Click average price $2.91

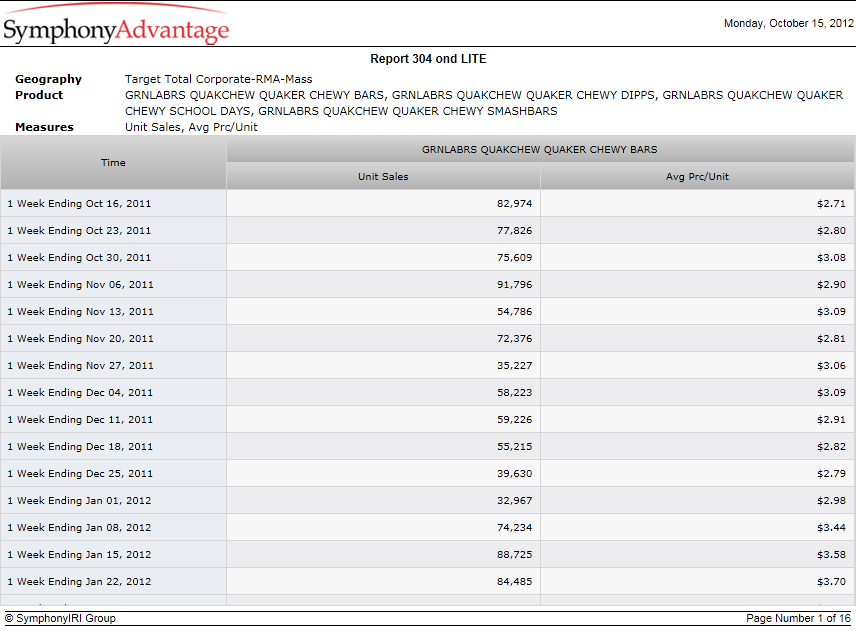coord(831,420)
